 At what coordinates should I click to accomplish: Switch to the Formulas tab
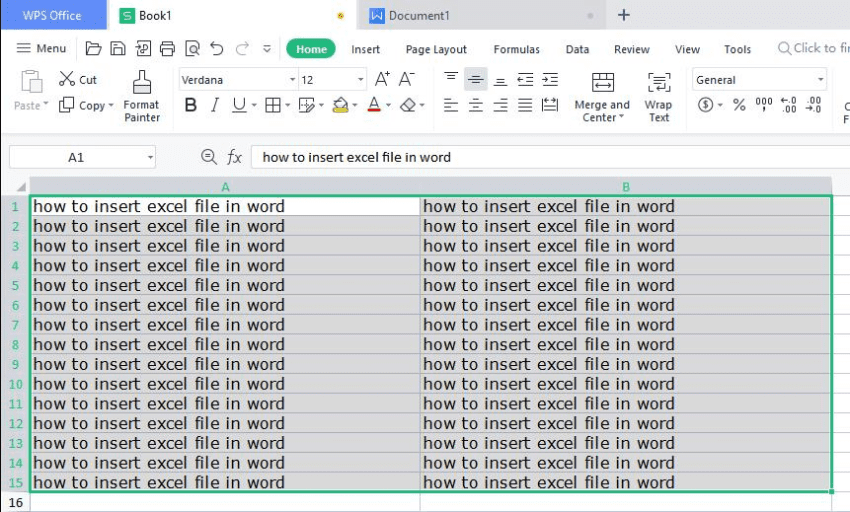click(516, 49)
